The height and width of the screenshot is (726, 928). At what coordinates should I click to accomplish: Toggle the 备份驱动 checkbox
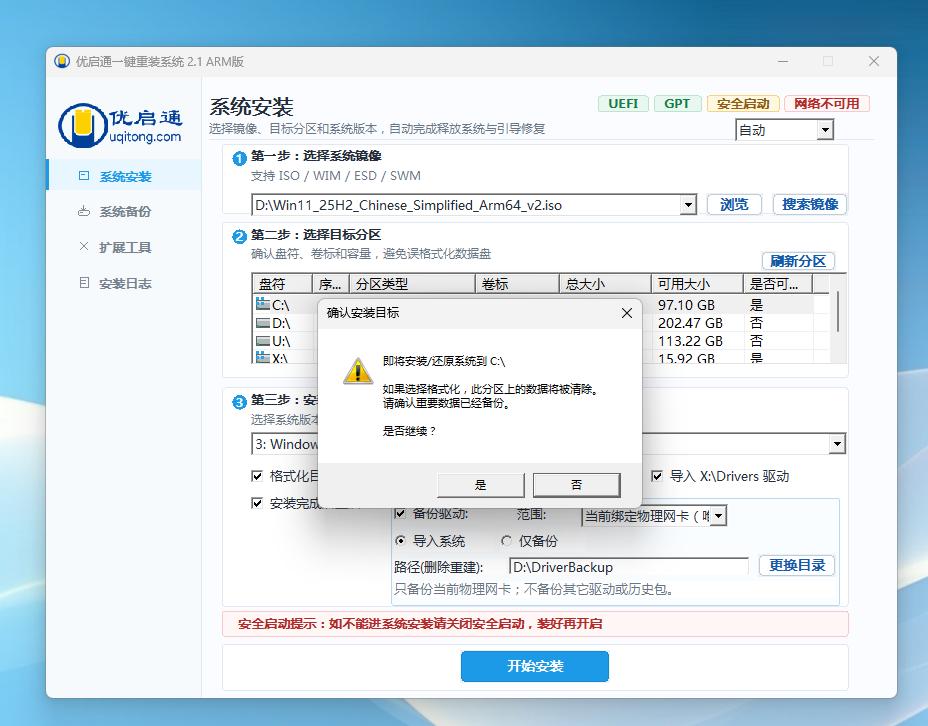click(400, 513)
